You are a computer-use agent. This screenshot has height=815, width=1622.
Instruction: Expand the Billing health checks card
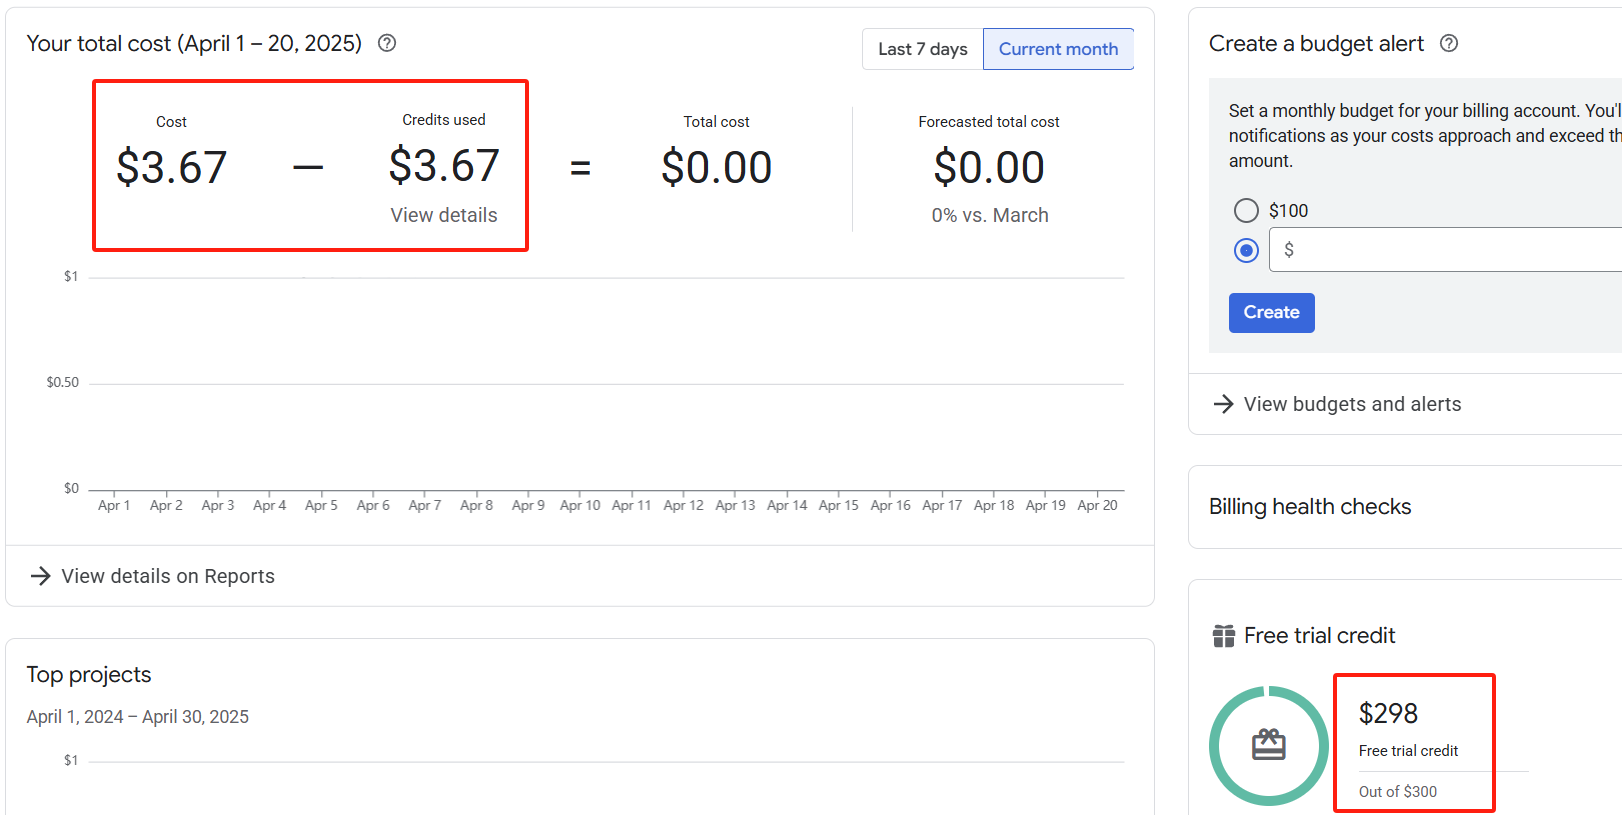tap(1310, 507)
